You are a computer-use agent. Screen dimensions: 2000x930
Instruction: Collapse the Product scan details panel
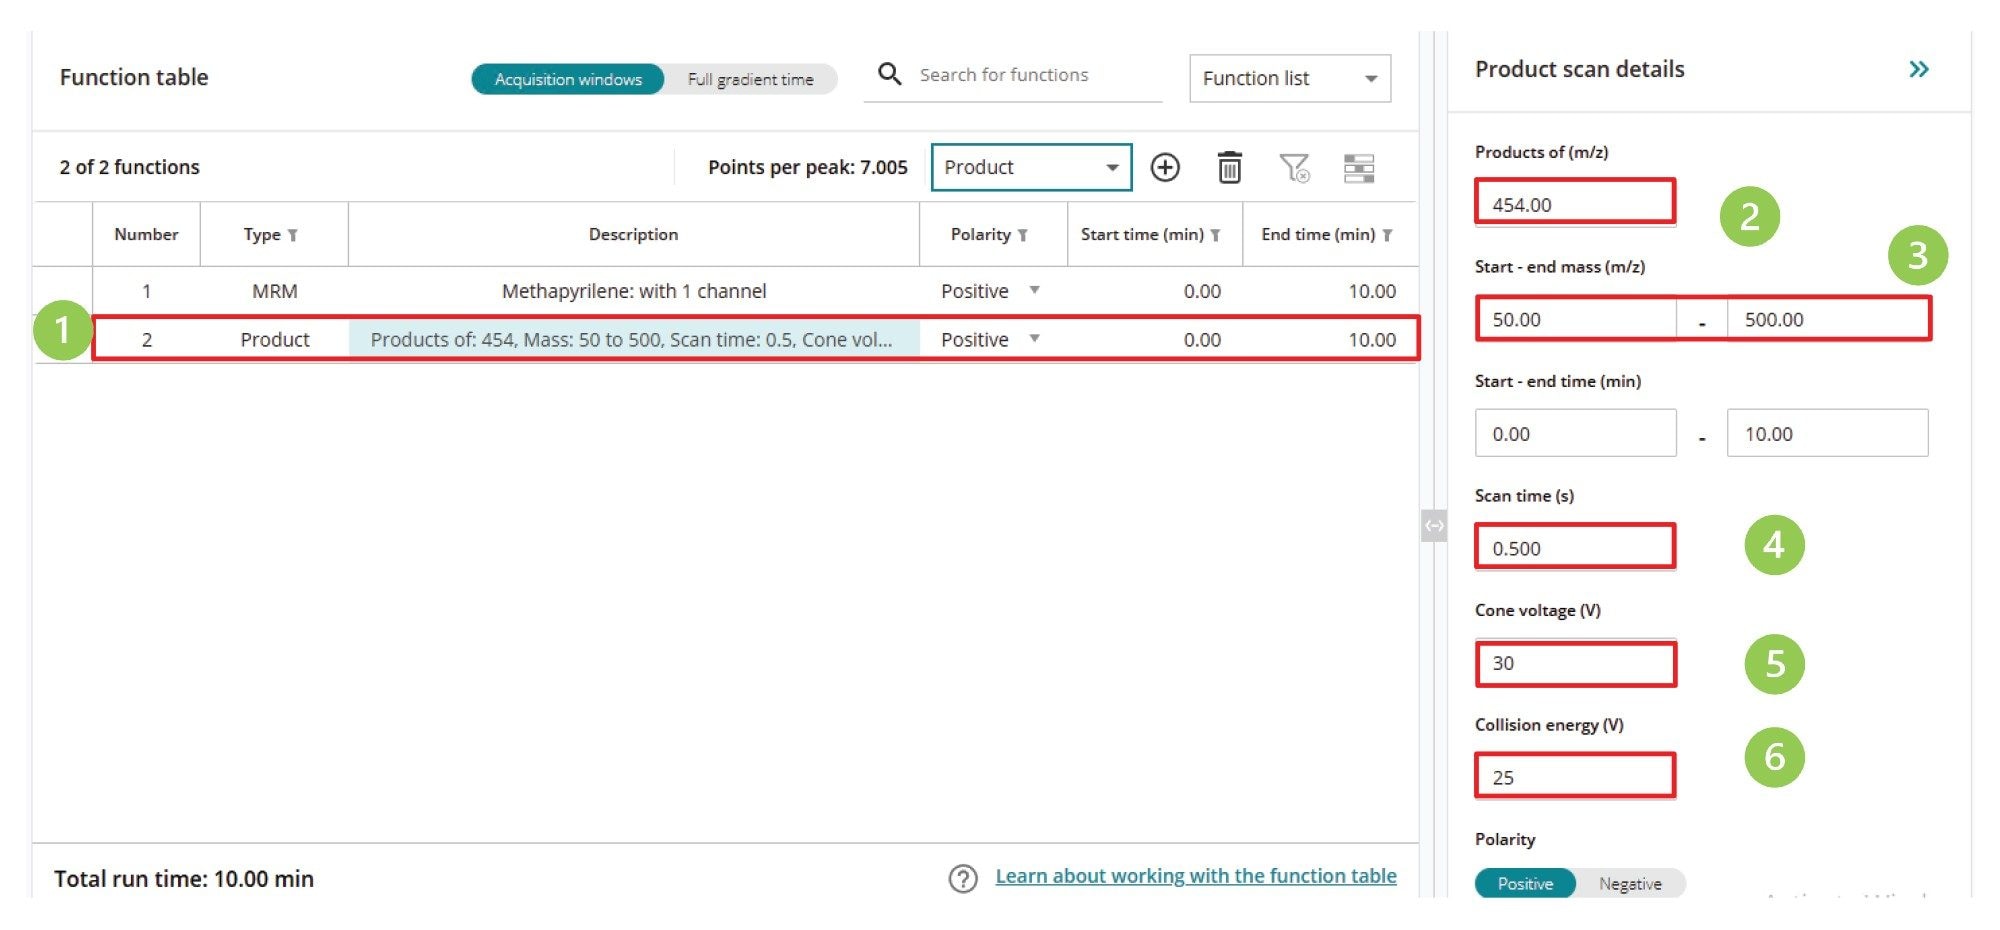[x=1920, y=68]
